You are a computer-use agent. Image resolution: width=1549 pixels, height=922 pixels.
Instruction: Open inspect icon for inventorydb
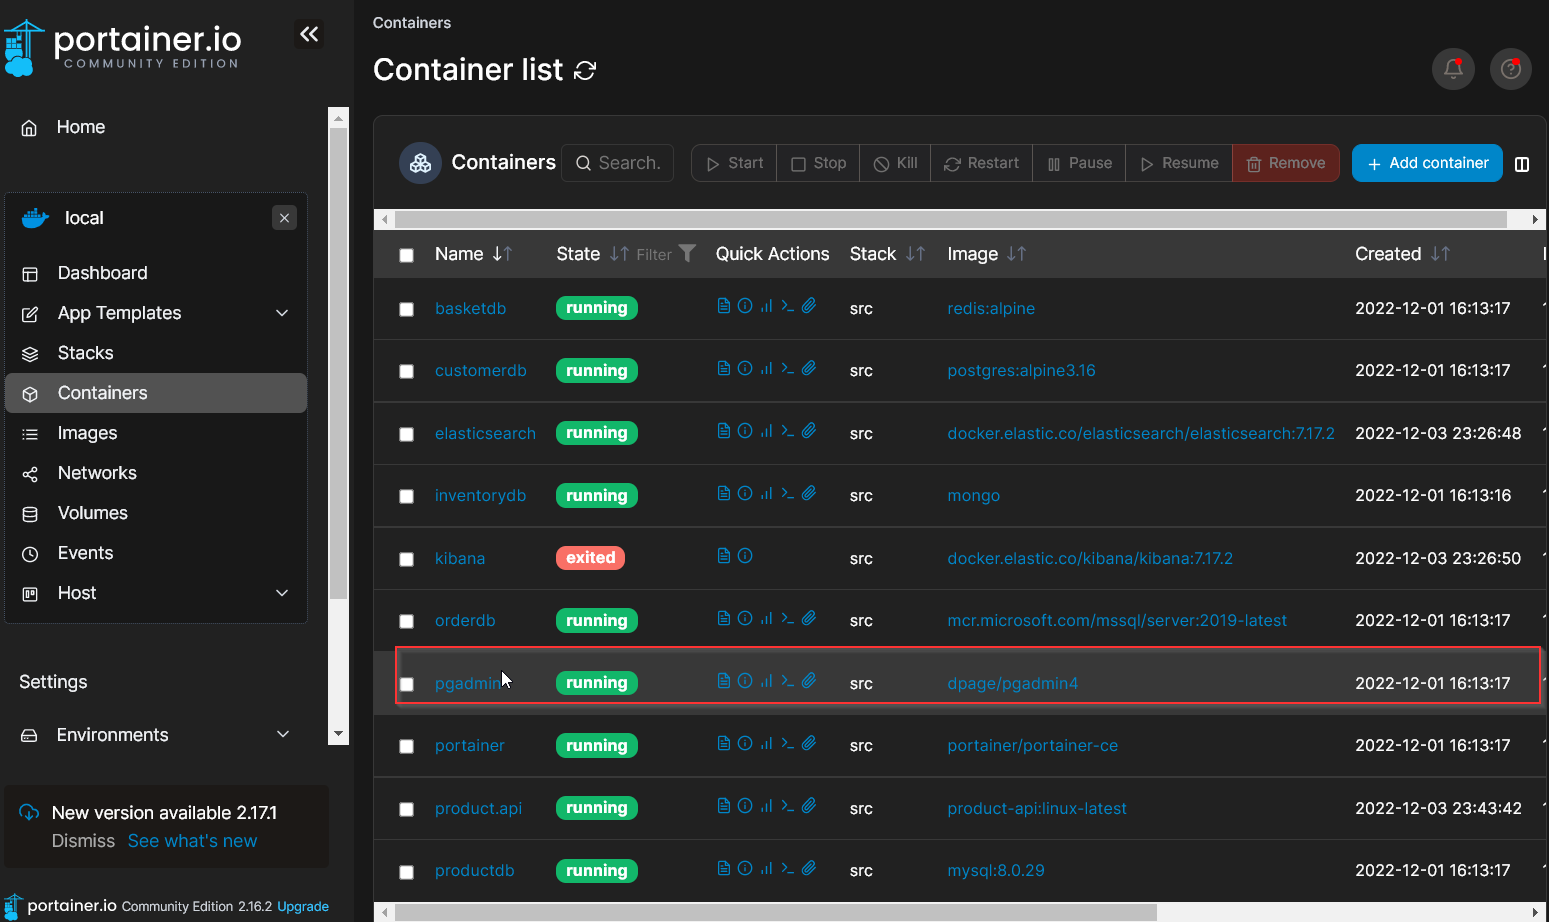click(x=745, y=493)
